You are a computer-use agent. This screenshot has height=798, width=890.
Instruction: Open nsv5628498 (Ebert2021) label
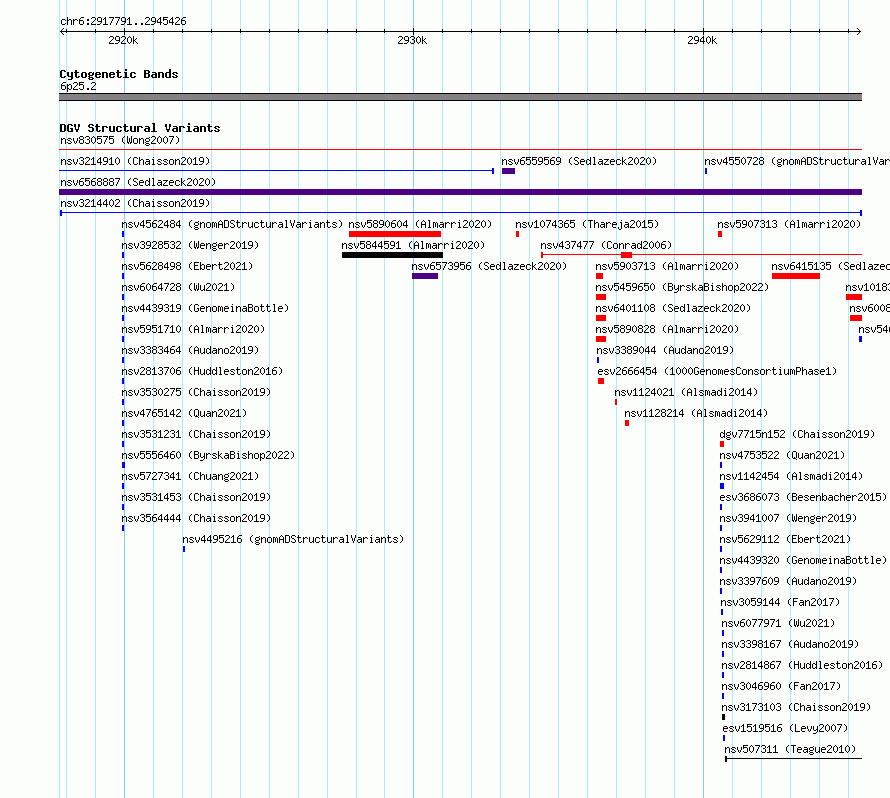coord(187,266)
